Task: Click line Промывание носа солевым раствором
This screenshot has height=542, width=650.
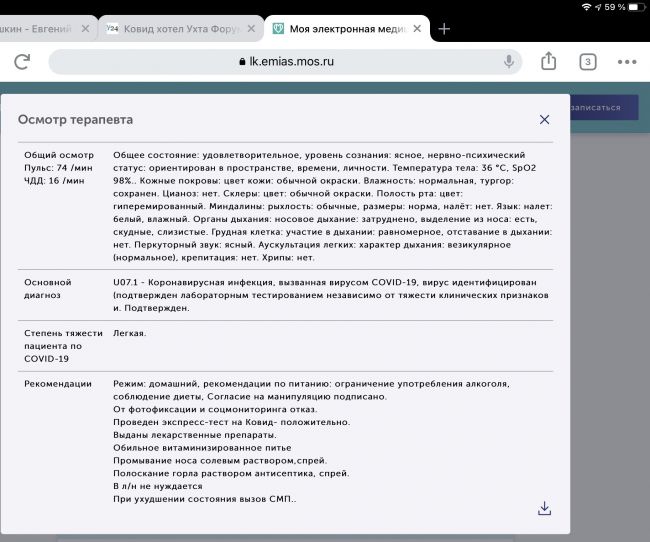Action: pos(220,461)
